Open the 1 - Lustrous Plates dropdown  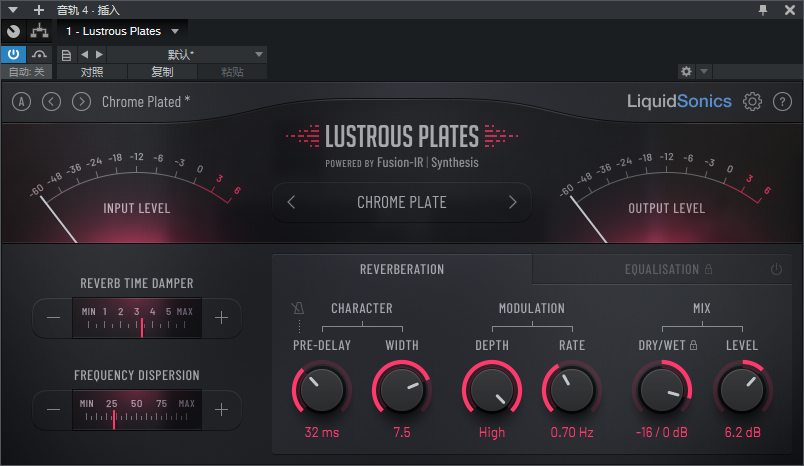[123, 31]
